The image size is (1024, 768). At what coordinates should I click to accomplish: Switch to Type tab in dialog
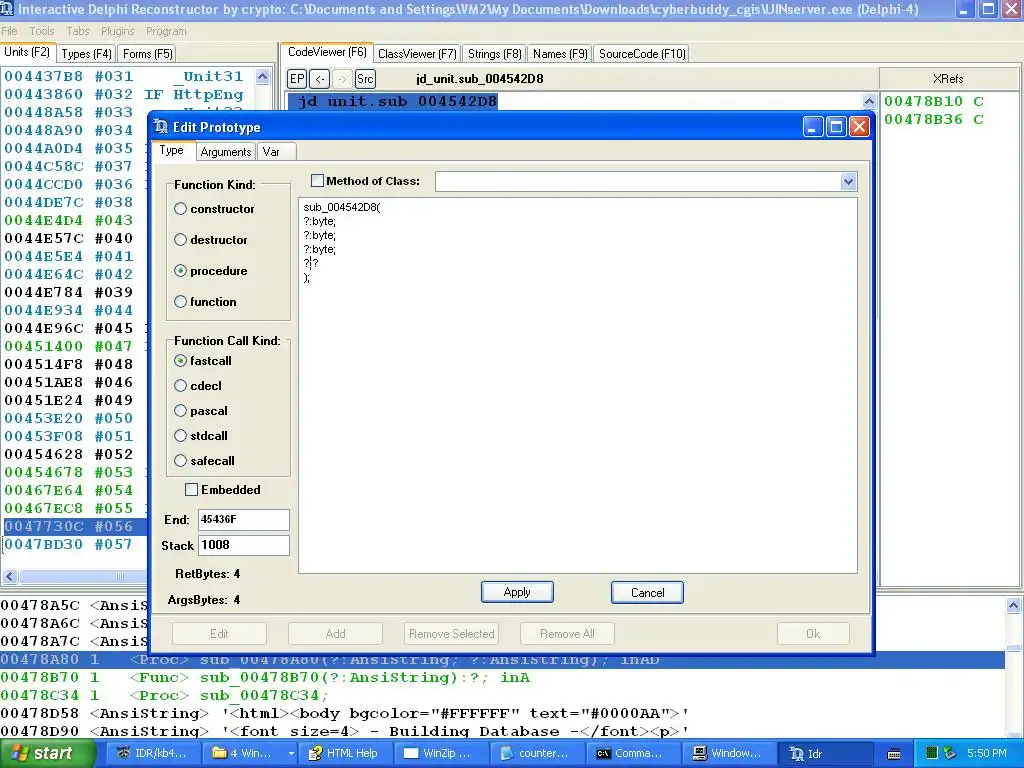pyautogui.click(x=172, y=150)
